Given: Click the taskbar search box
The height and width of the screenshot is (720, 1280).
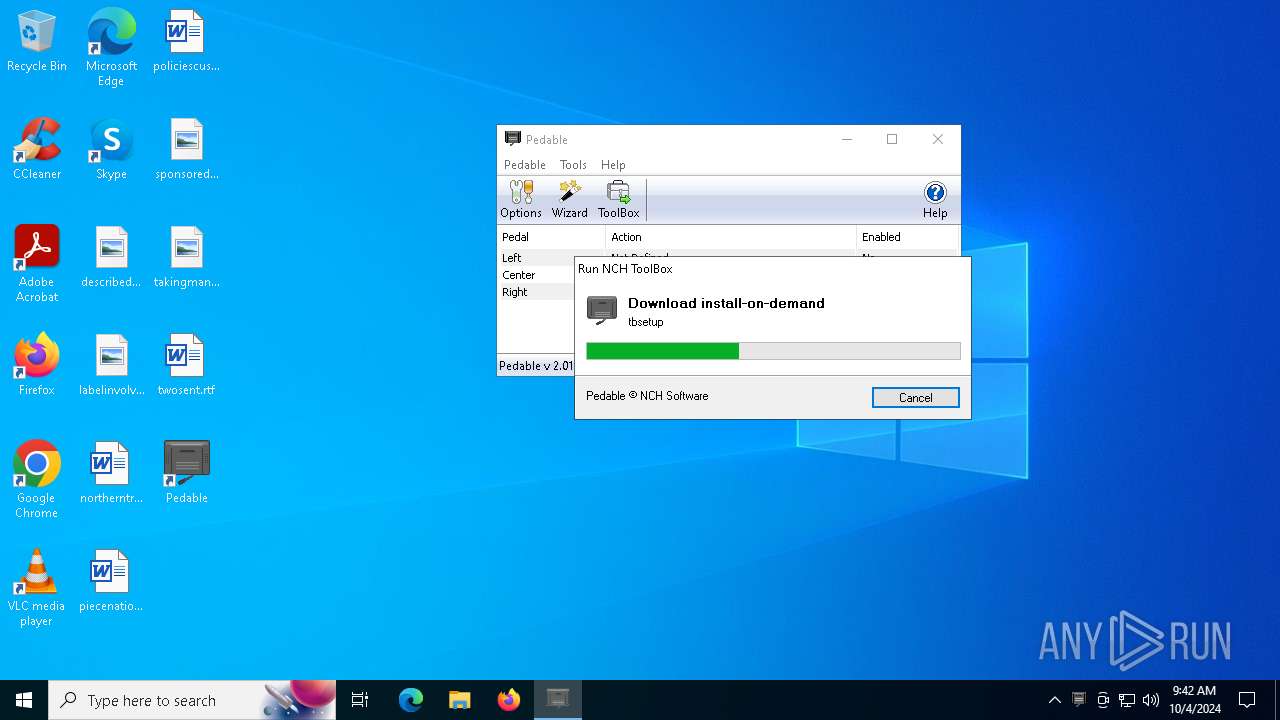Looking at the screenshot, I should 192,700.
